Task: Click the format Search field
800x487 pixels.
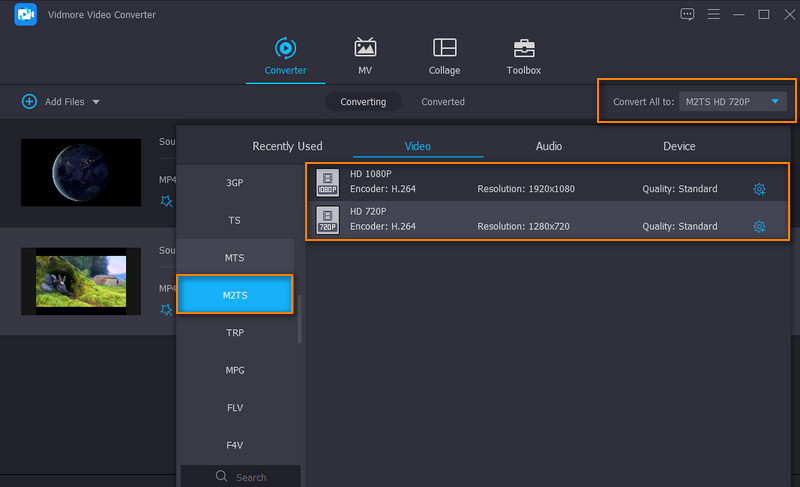Action: coord(240,477)
